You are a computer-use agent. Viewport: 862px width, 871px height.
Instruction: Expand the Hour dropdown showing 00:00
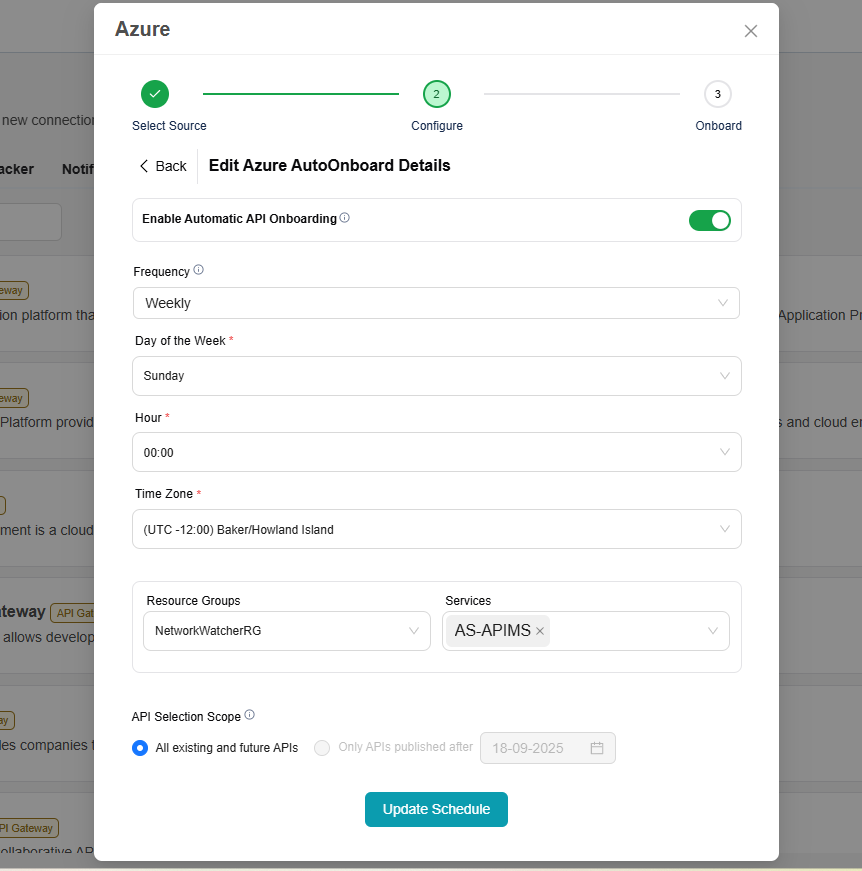pyautogui.click(x=436, y=452)
